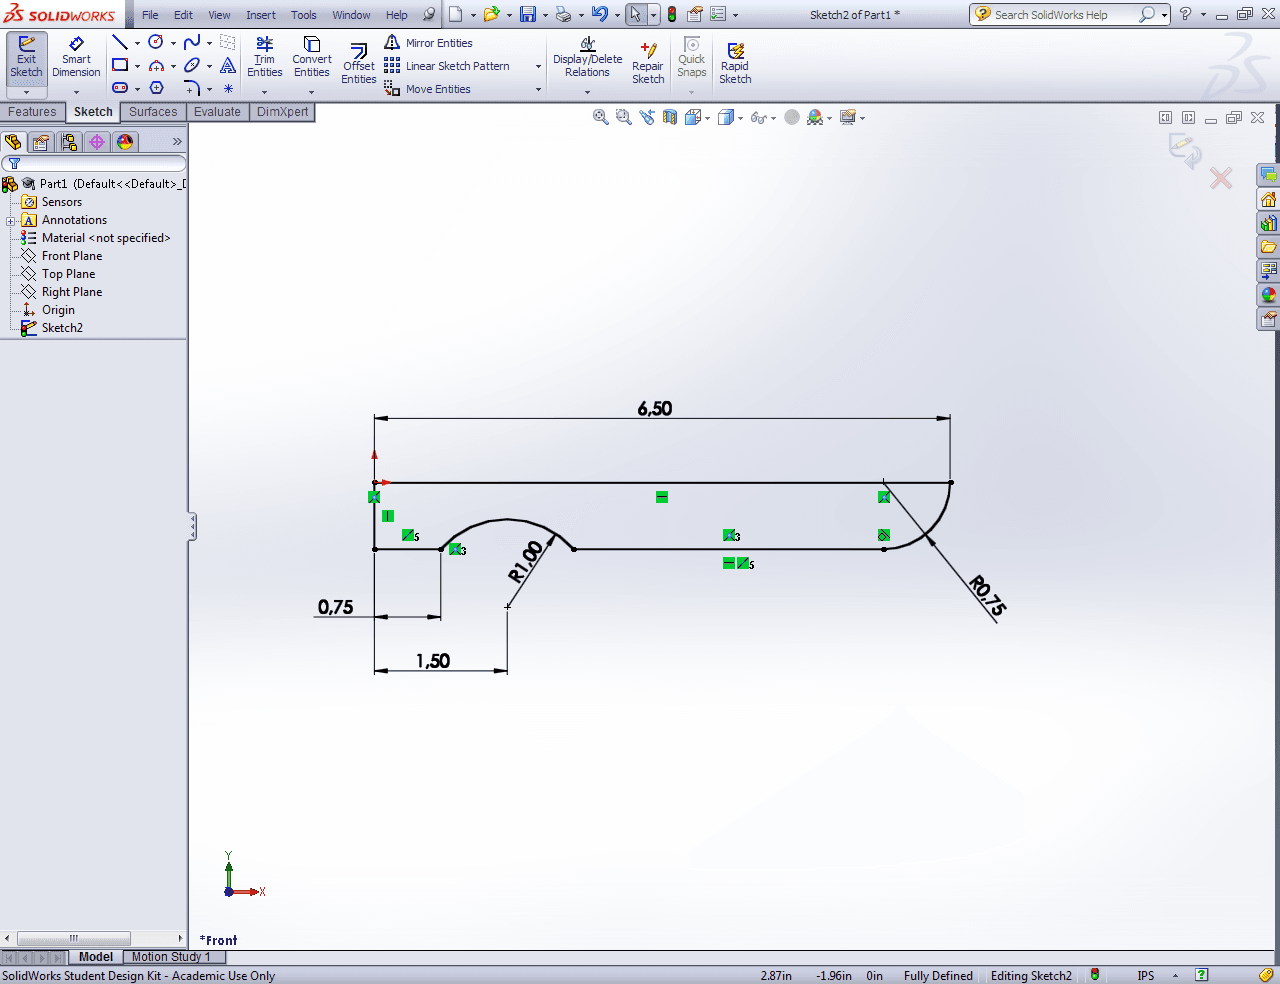Select the Straight Slot tool

120,88
